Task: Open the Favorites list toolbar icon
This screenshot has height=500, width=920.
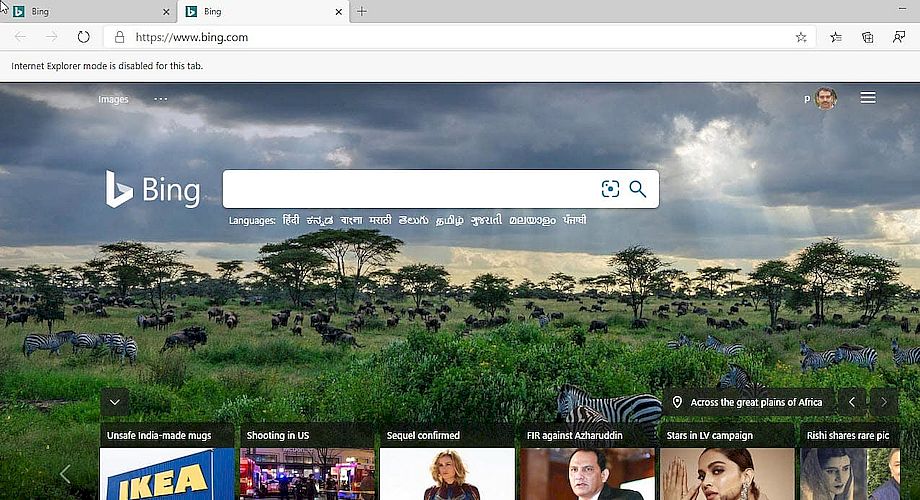Action: 836,37
